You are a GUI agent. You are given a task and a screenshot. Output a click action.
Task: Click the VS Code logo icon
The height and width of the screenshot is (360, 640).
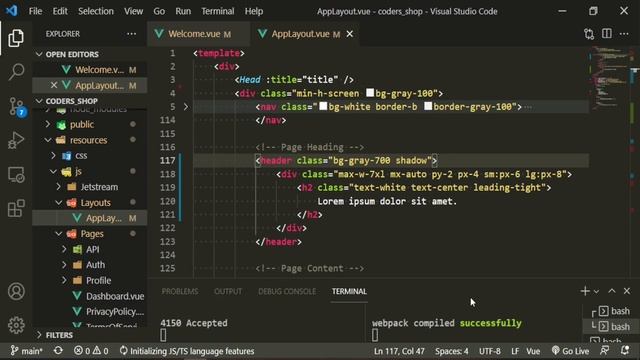11,11
